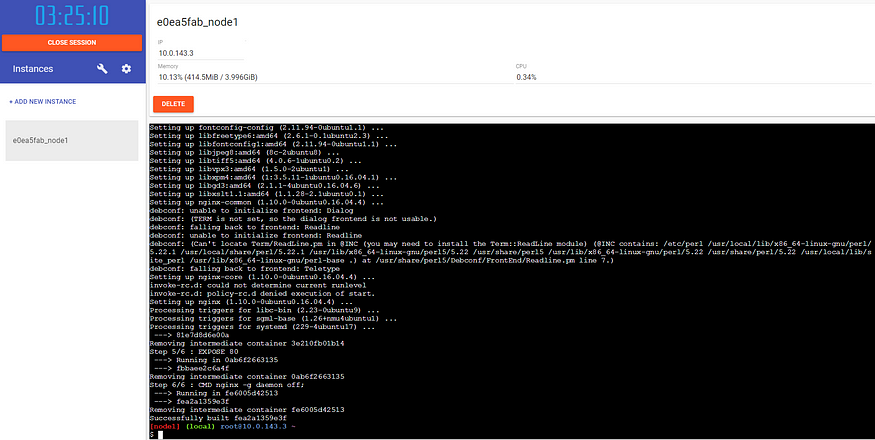The image size is (875, 440).
Task: Focus the terminal command prompt
Action: point(160,434)
